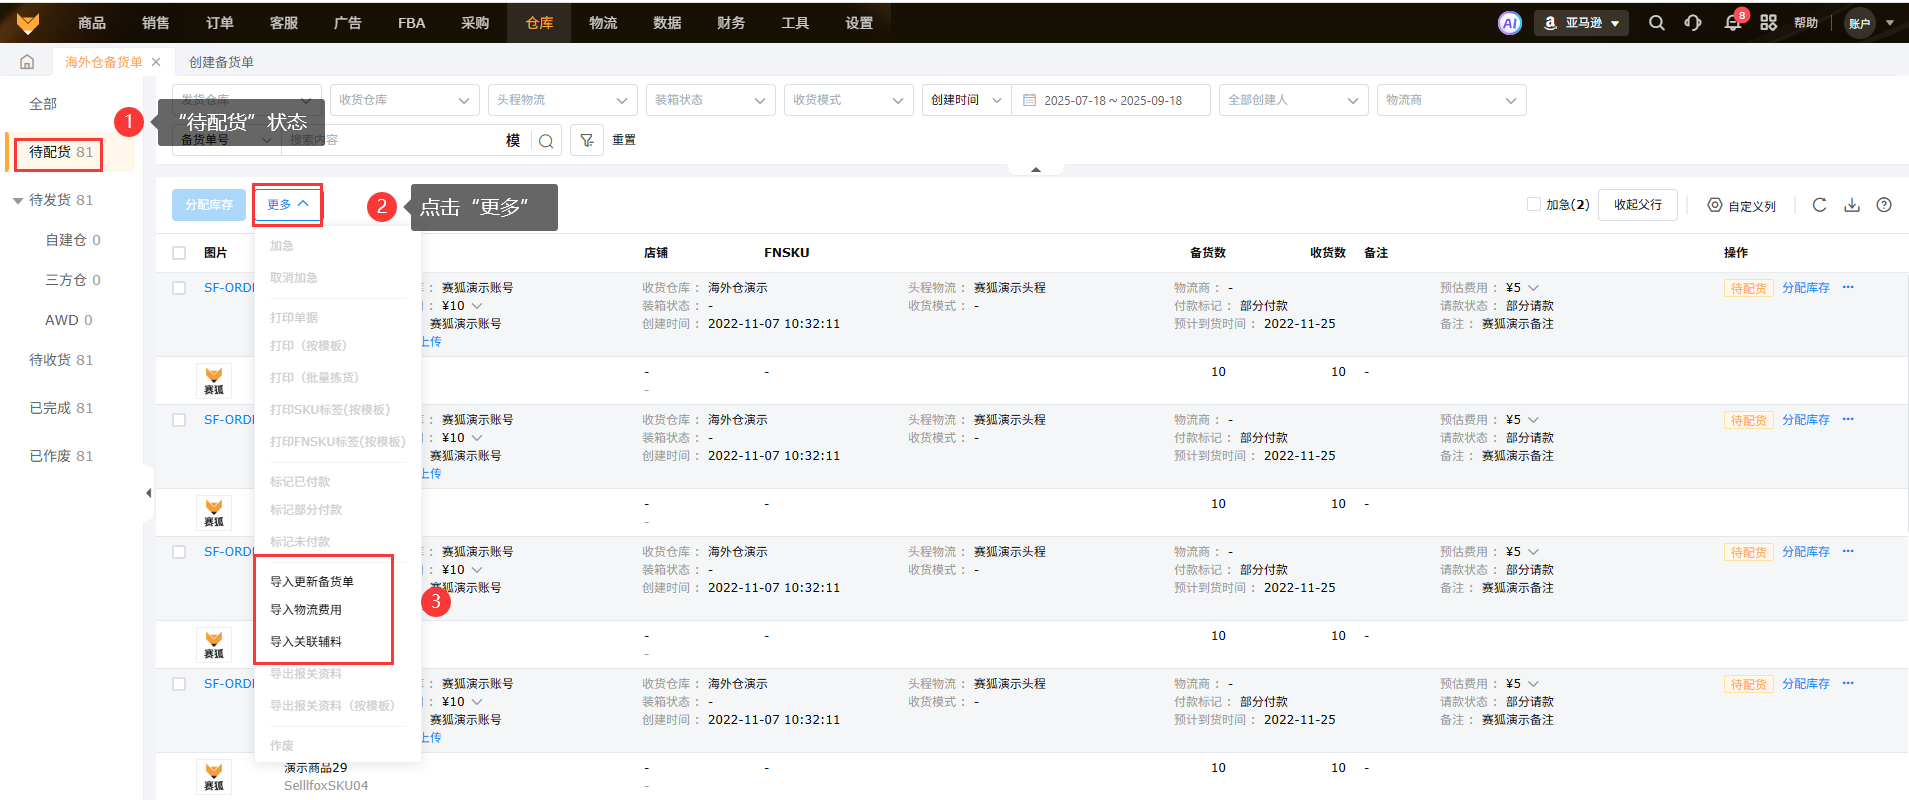Select the 全部 status in sidebar
1909x800 pixels.
click(x=43, y=104)
